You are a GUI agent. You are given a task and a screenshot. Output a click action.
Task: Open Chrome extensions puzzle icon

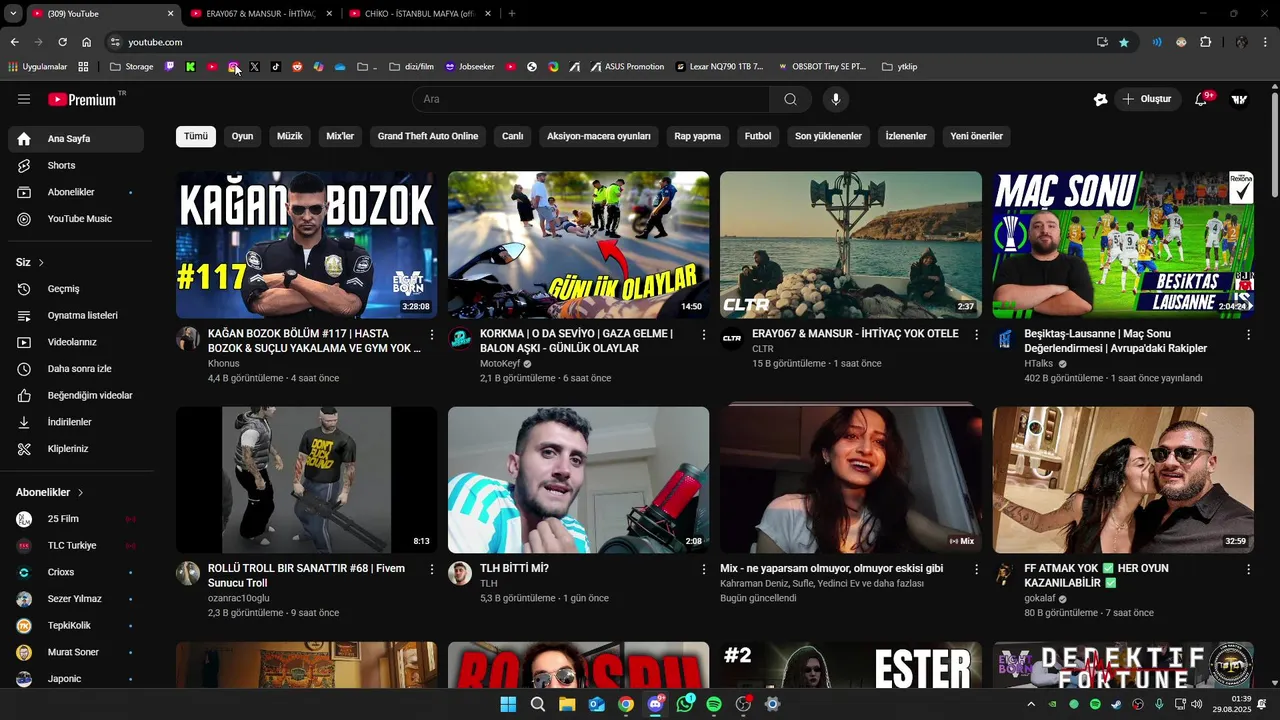click(1205, 42)
